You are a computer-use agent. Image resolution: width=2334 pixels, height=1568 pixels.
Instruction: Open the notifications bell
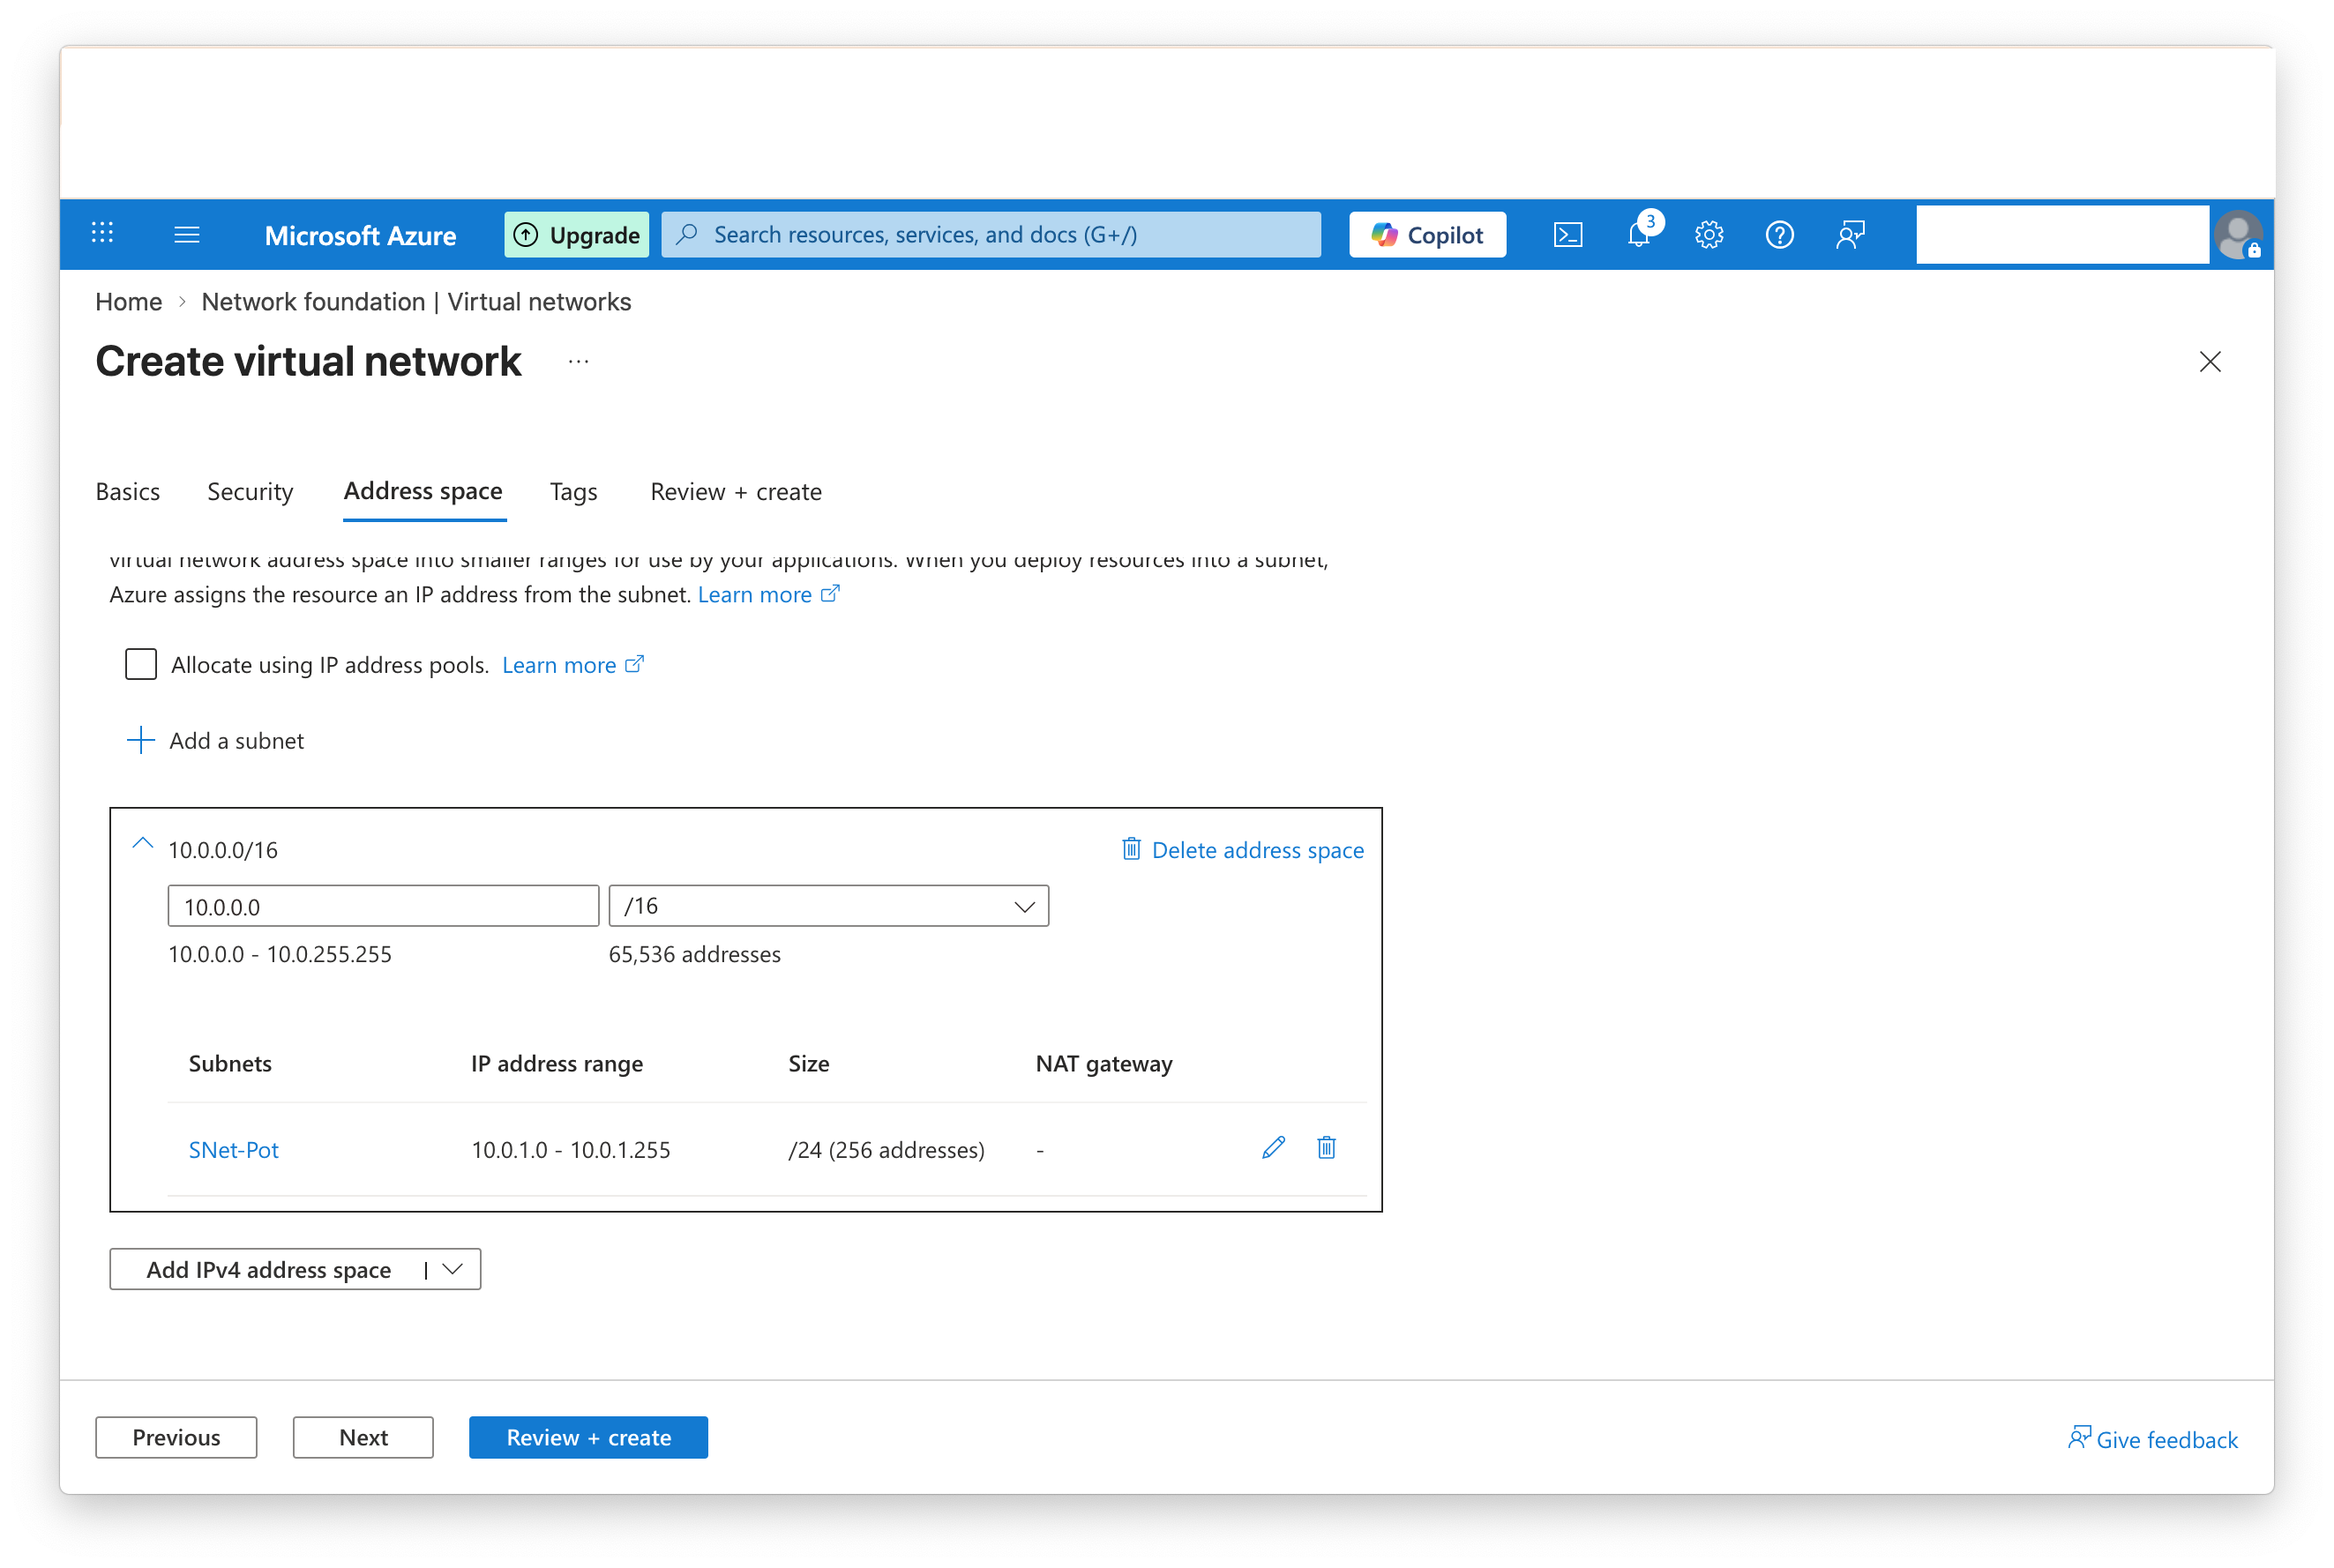[x=1638, y=235]
